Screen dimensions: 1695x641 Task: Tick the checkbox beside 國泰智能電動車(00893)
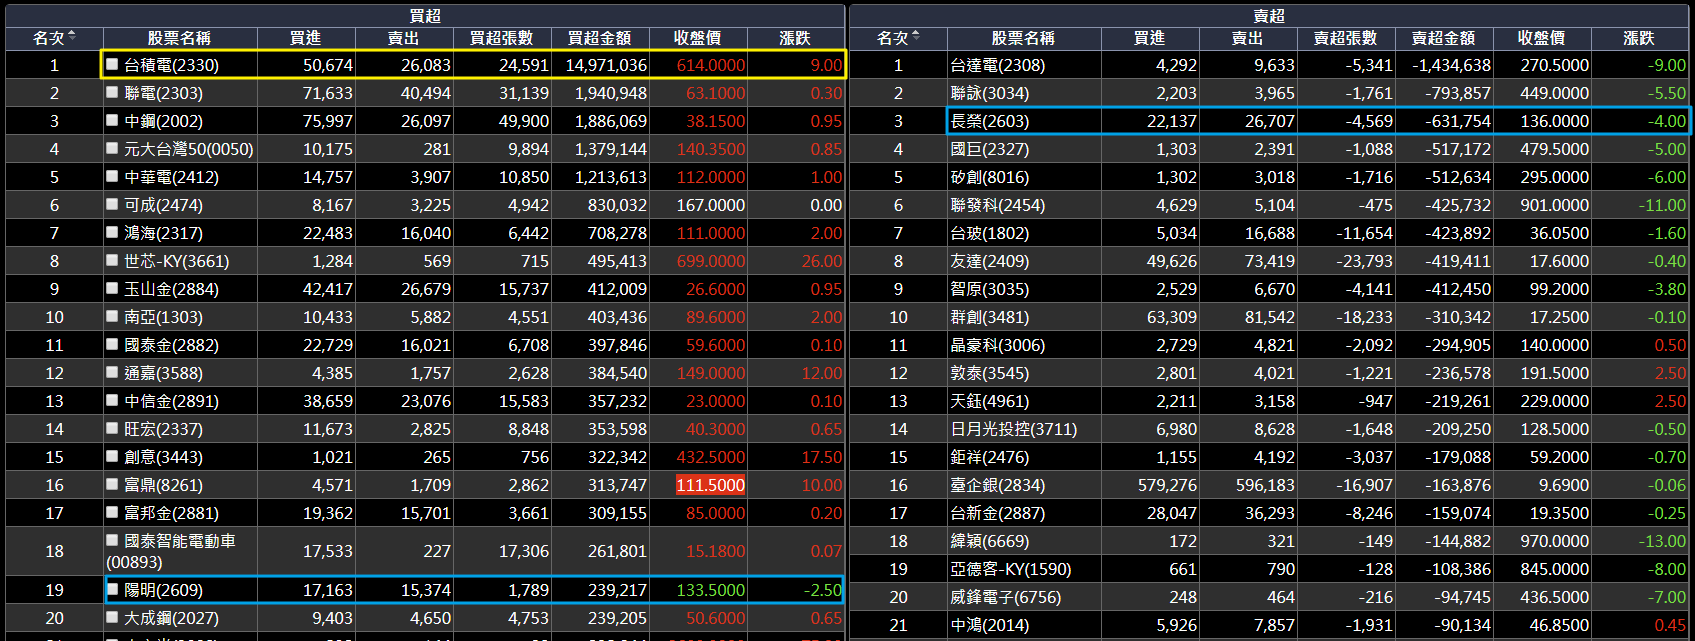112,540
